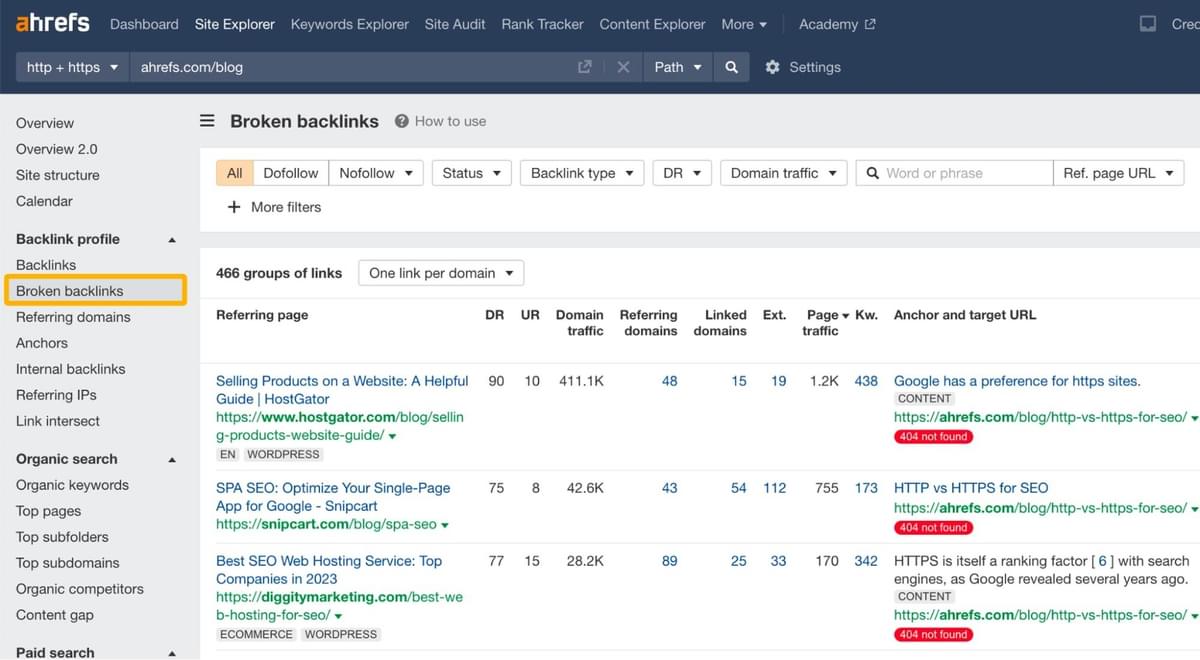Open the Status filter dropdown
The image size is (1200, 660).
pos(472,173)
